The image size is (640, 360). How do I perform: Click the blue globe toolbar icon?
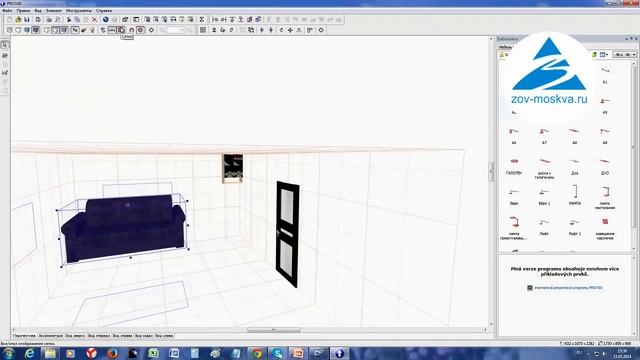pyautogui.click(x=106, y=19)
